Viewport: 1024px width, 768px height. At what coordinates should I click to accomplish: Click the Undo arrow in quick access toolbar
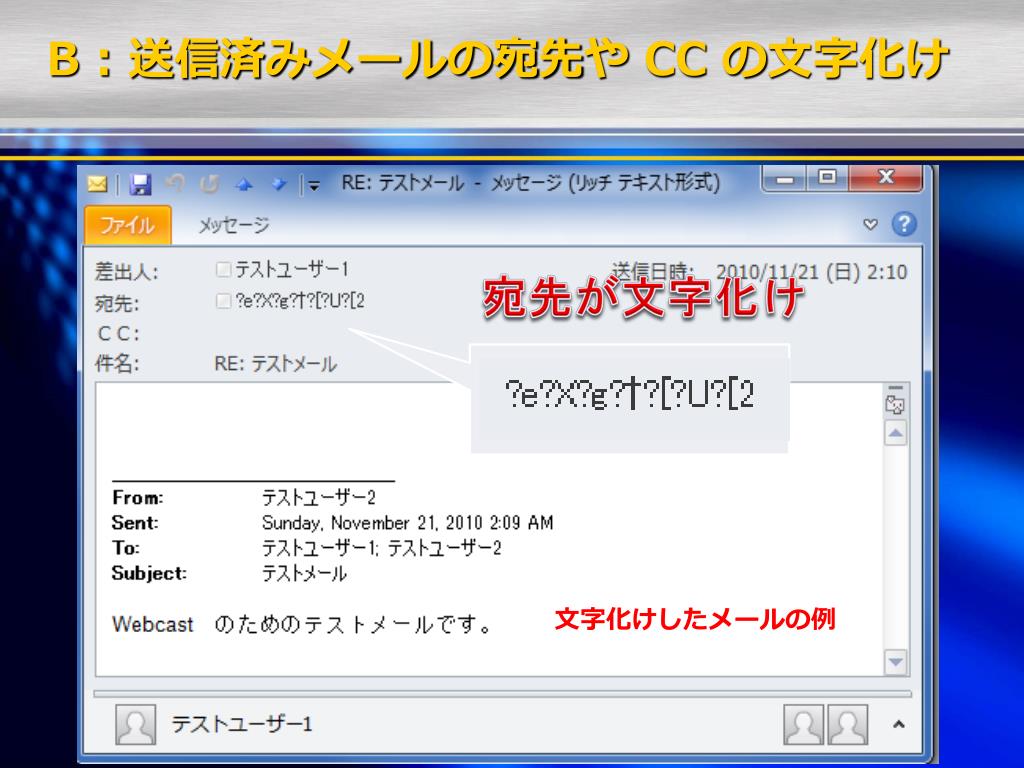click(x=175, y=184)
